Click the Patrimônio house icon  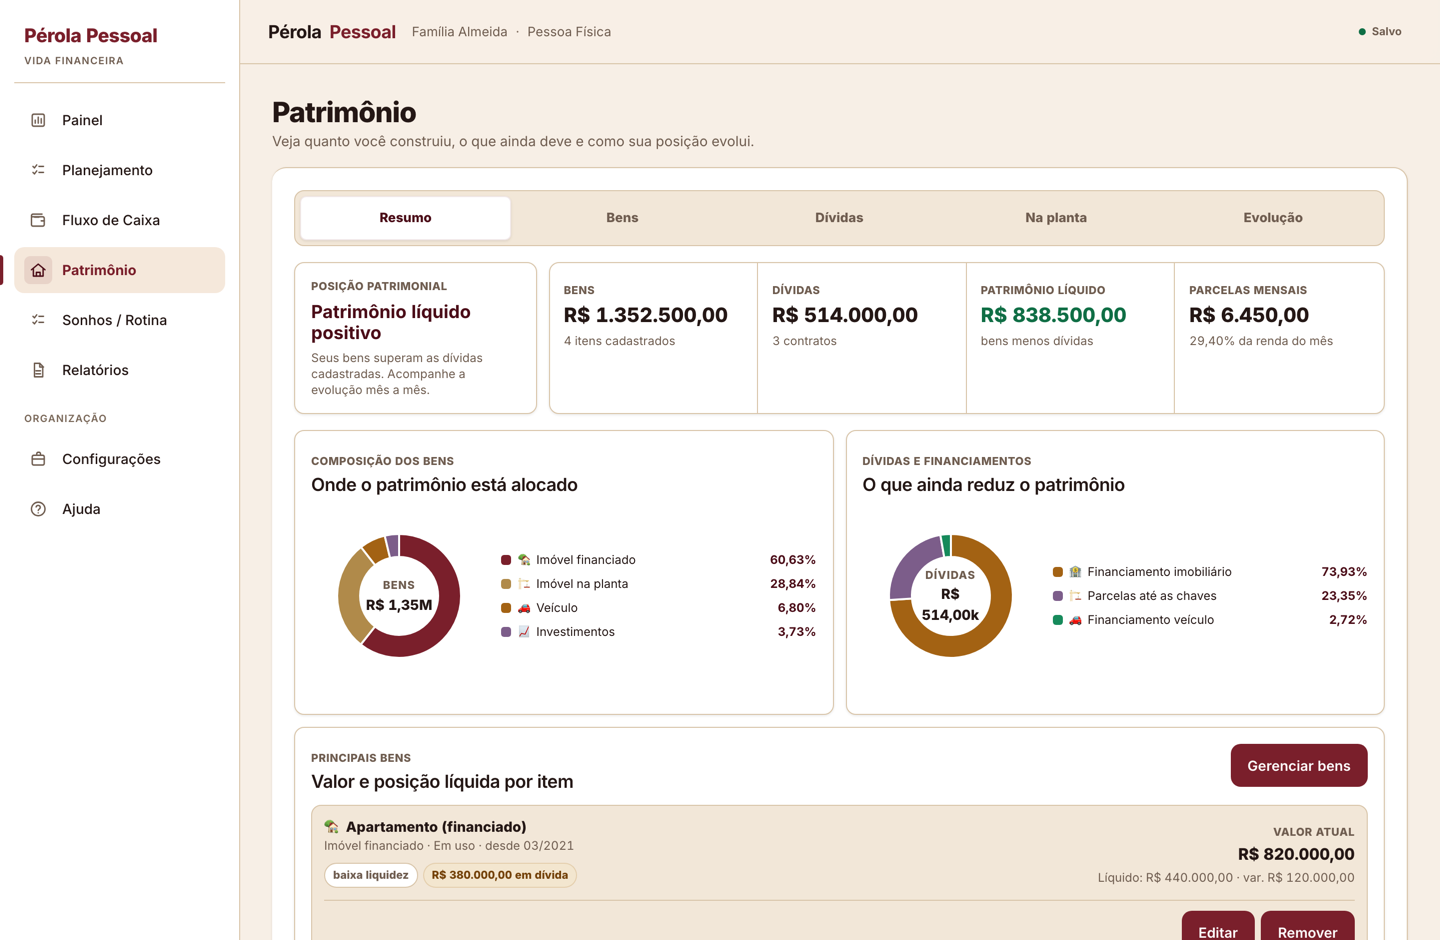tap(38, 270)
